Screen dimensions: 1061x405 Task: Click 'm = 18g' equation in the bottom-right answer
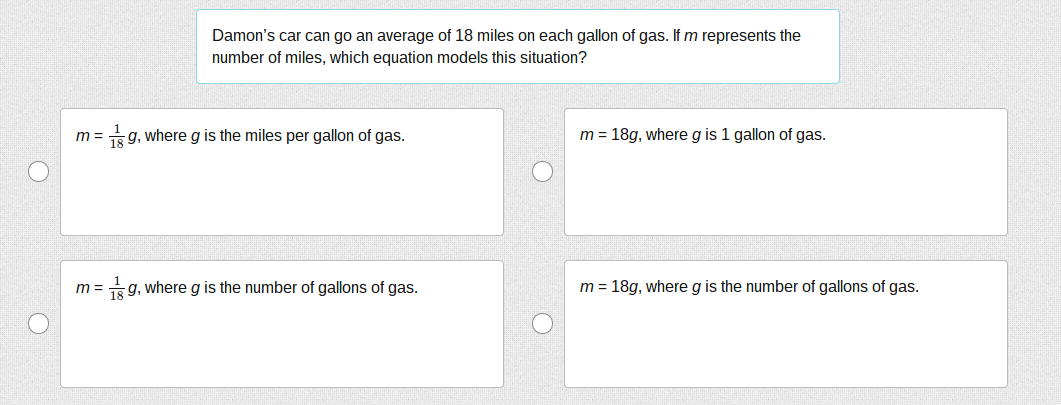[x=610, y=287]
